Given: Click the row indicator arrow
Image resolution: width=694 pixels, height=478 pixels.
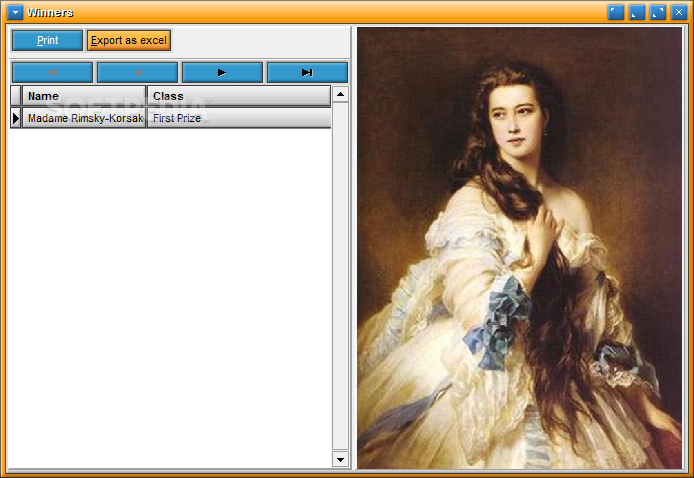Looking at the screenshot, I should coord(15,118).
